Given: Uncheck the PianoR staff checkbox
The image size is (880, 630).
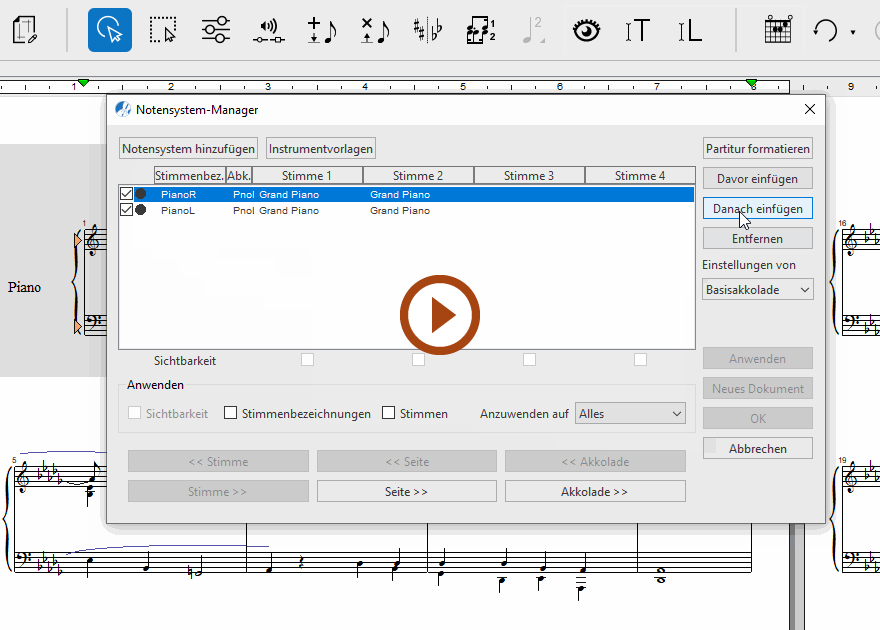Looking at the screenshot, I should (x=126, y=194).
